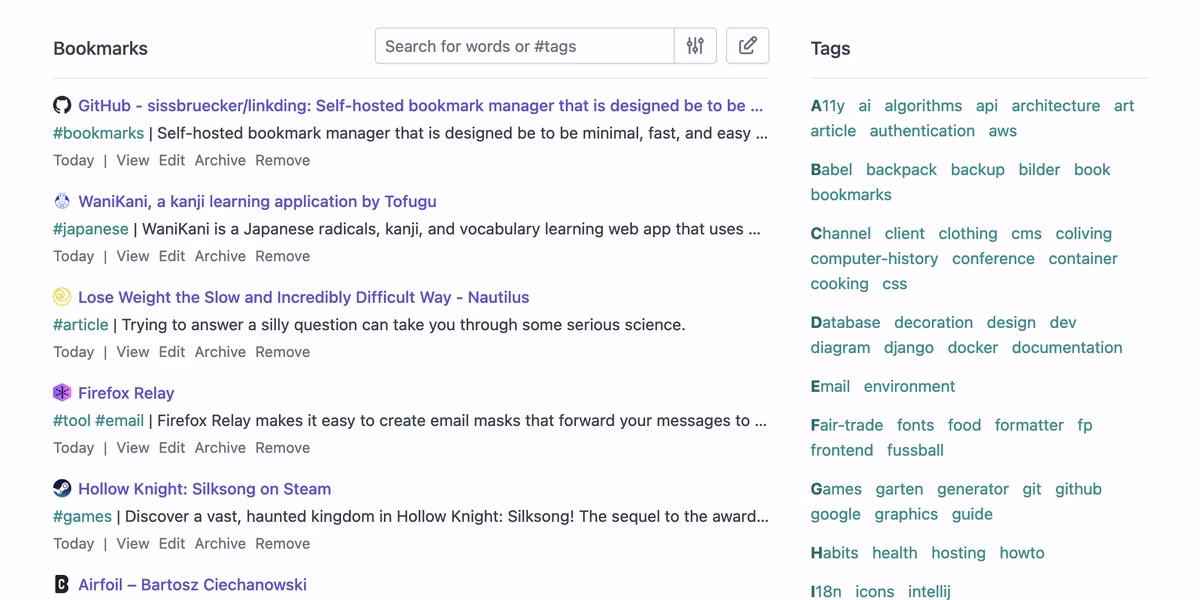Select the Games tag in Tags sidebar

point(836,490)
